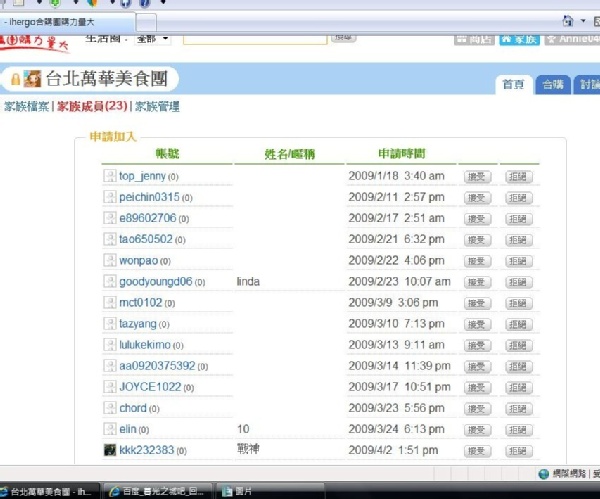The width and height of the screenshot is (600, 499).
Task: Click the lock icon next to group title
Action: coord(15,79)
